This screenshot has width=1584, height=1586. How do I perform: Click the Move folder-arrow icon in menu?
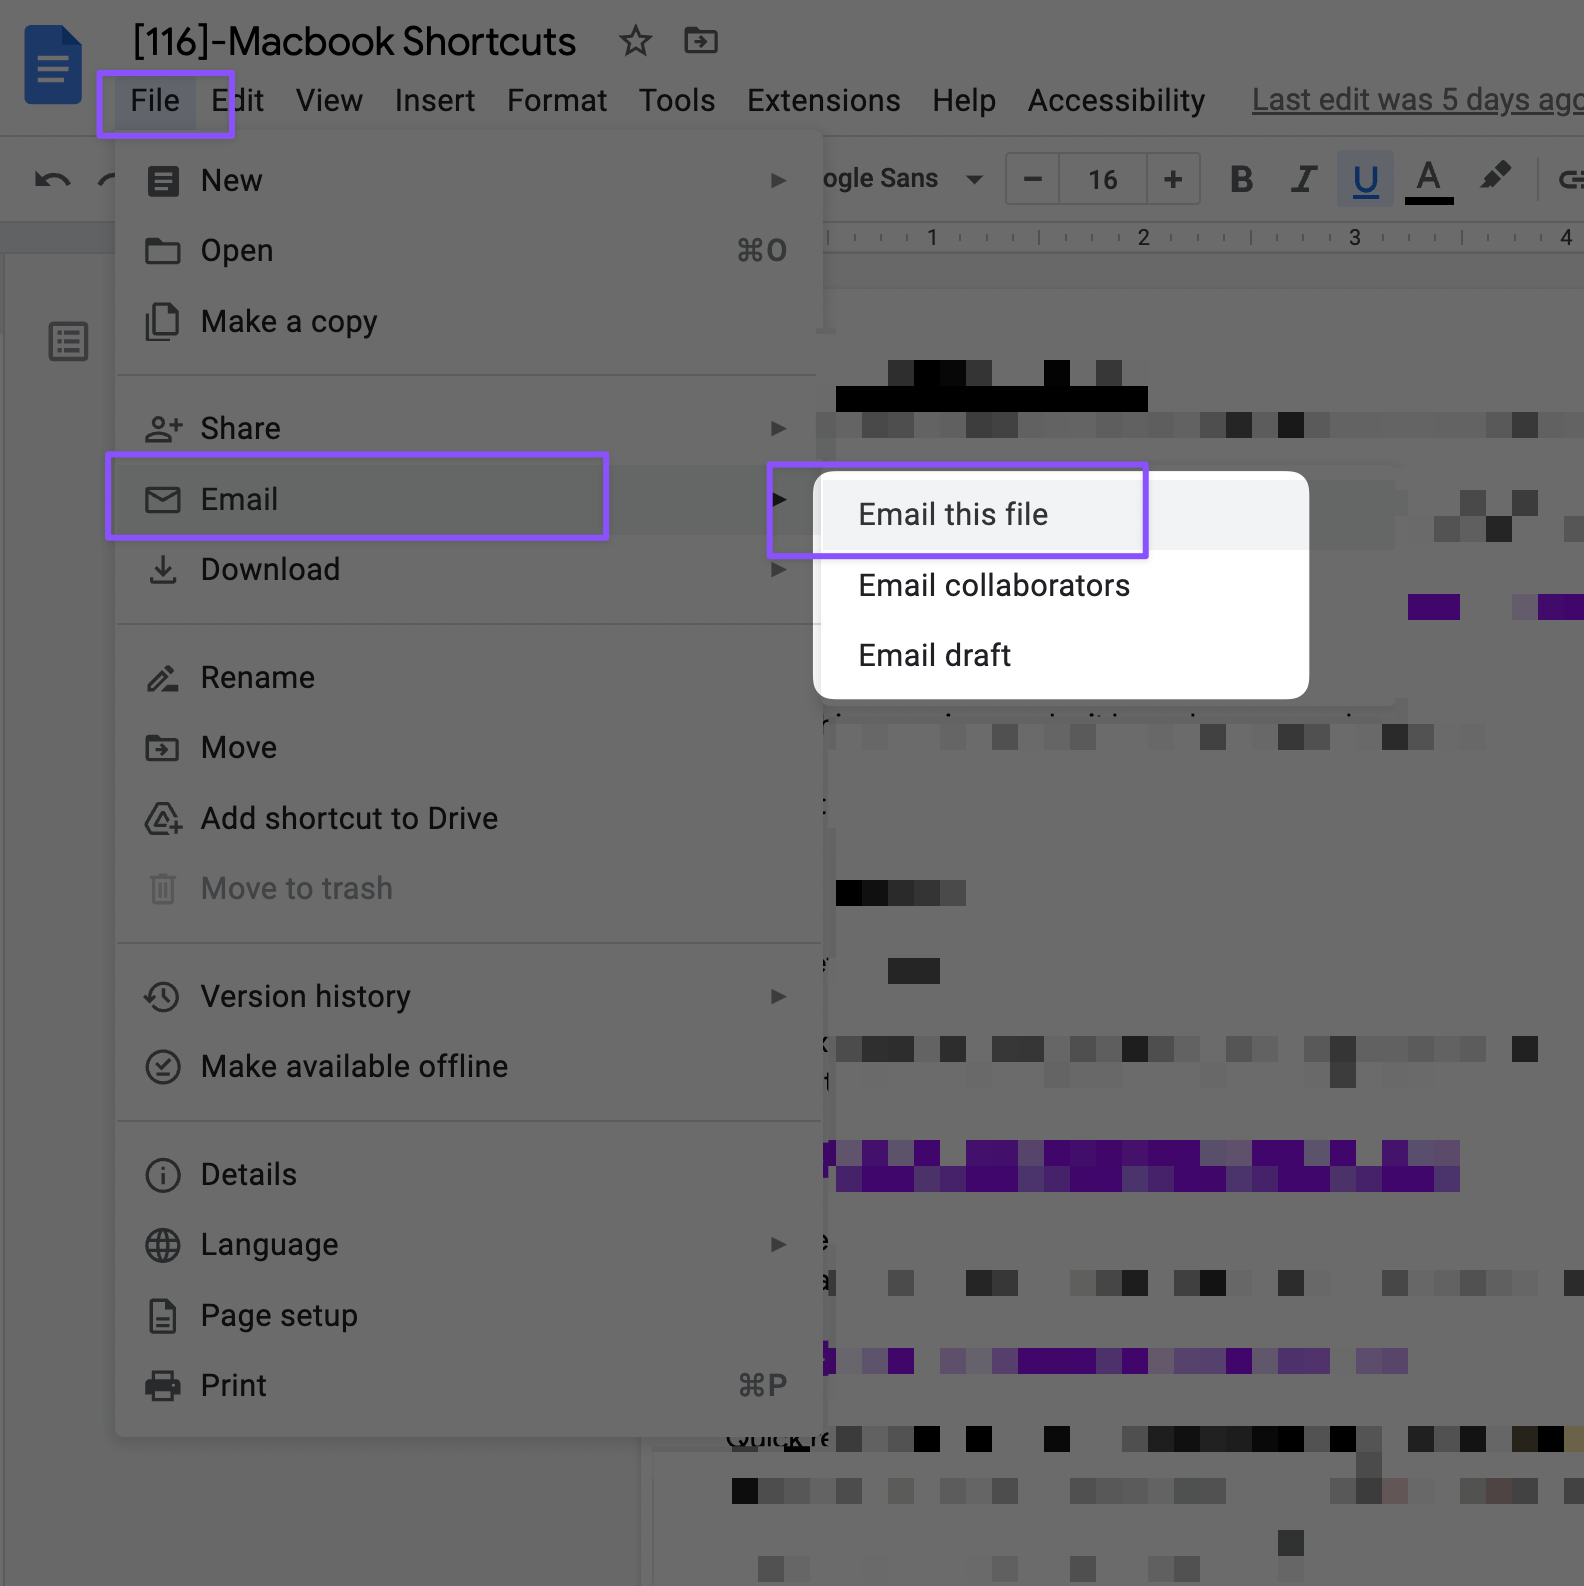(x=163, y=748)
